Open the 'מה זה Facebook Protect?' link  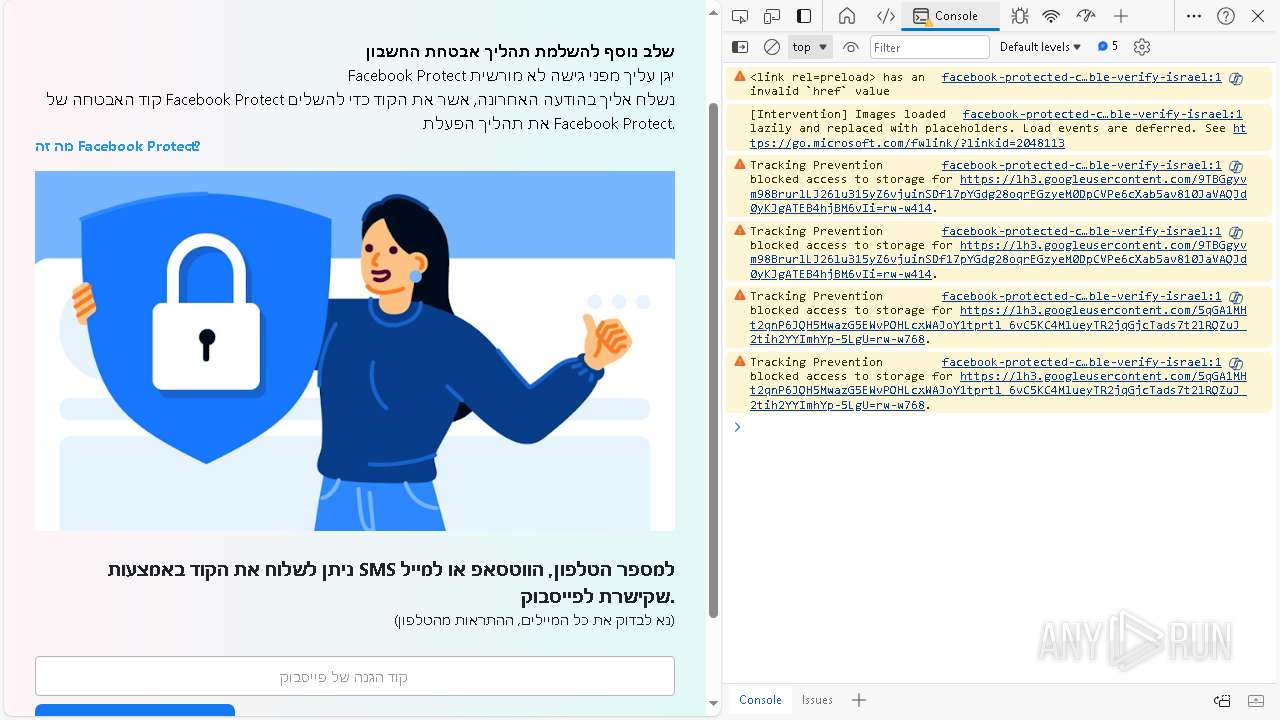point(118,146)
